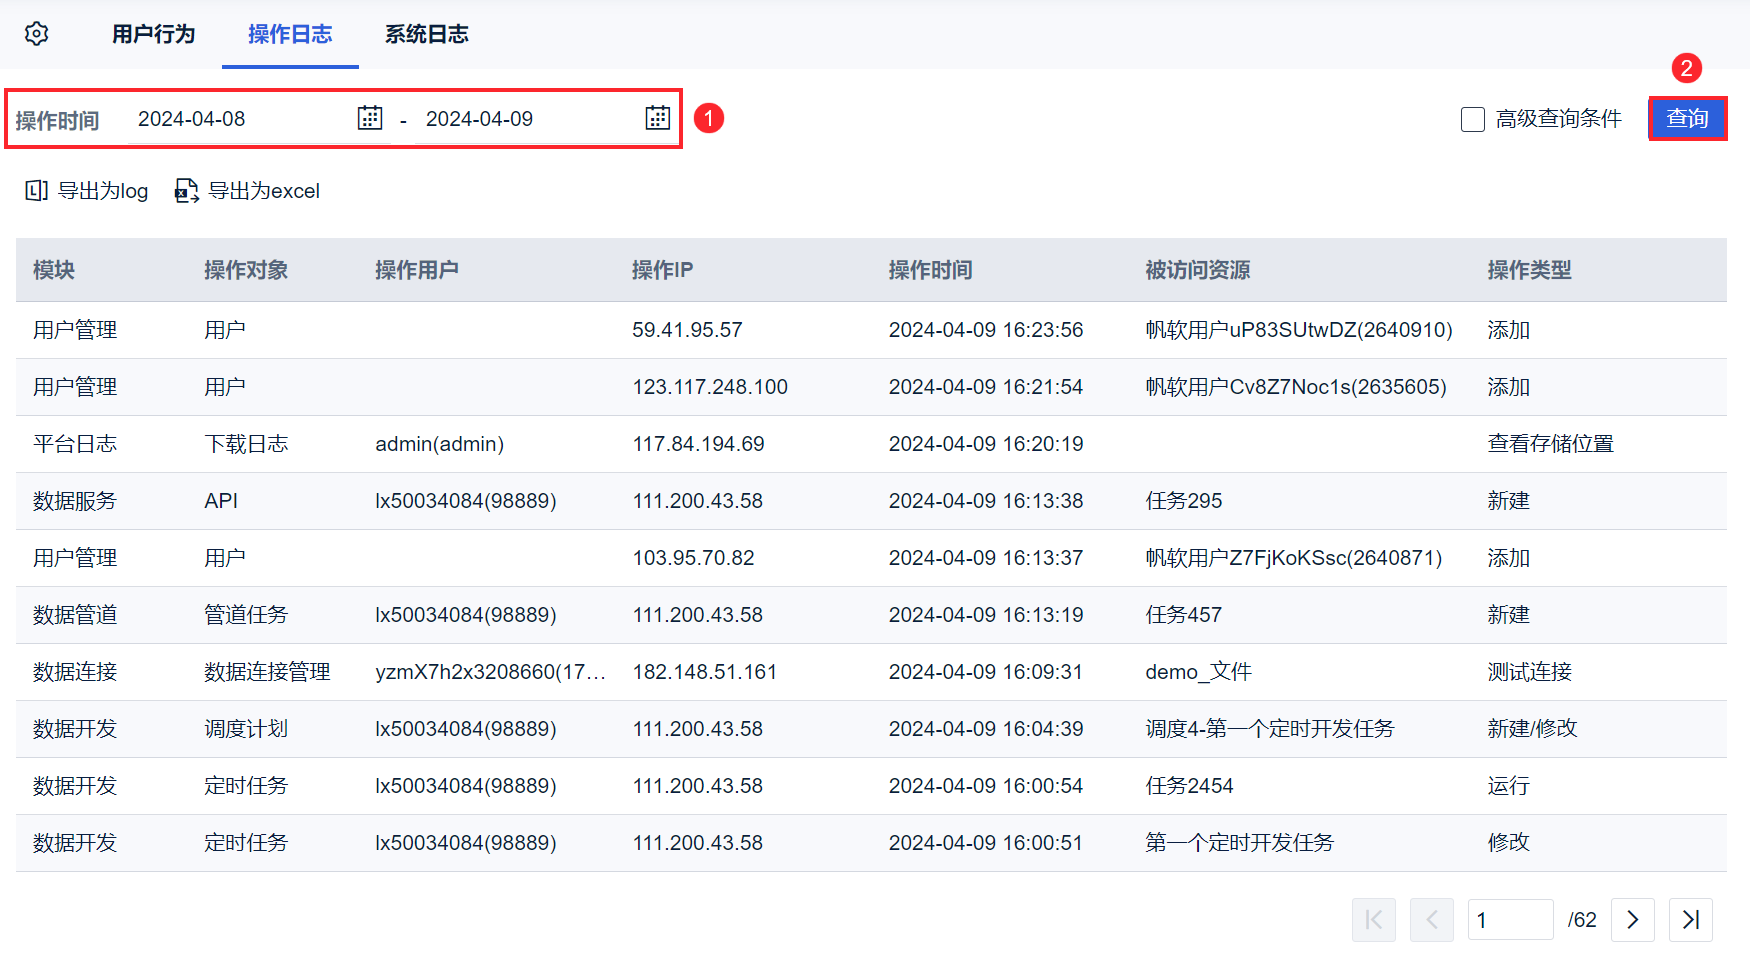Click the page number input box
Image resolution: width=1750 pixels, height=954 pixels.
[1509, 920]
